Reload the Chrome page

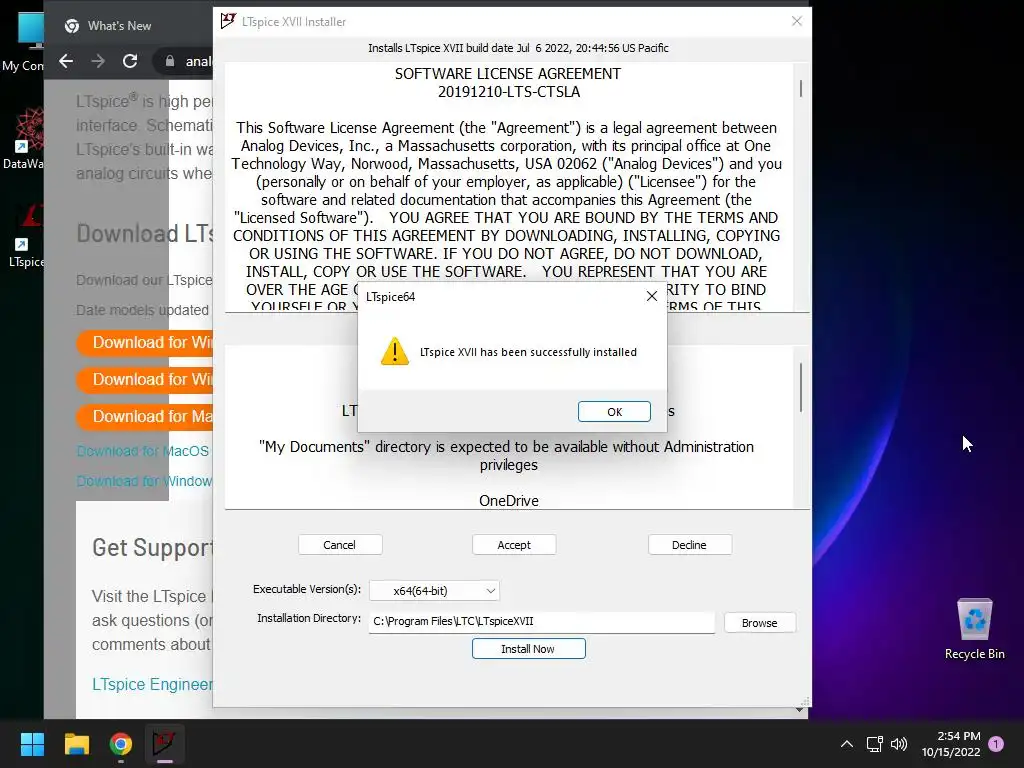pos(130,61)
